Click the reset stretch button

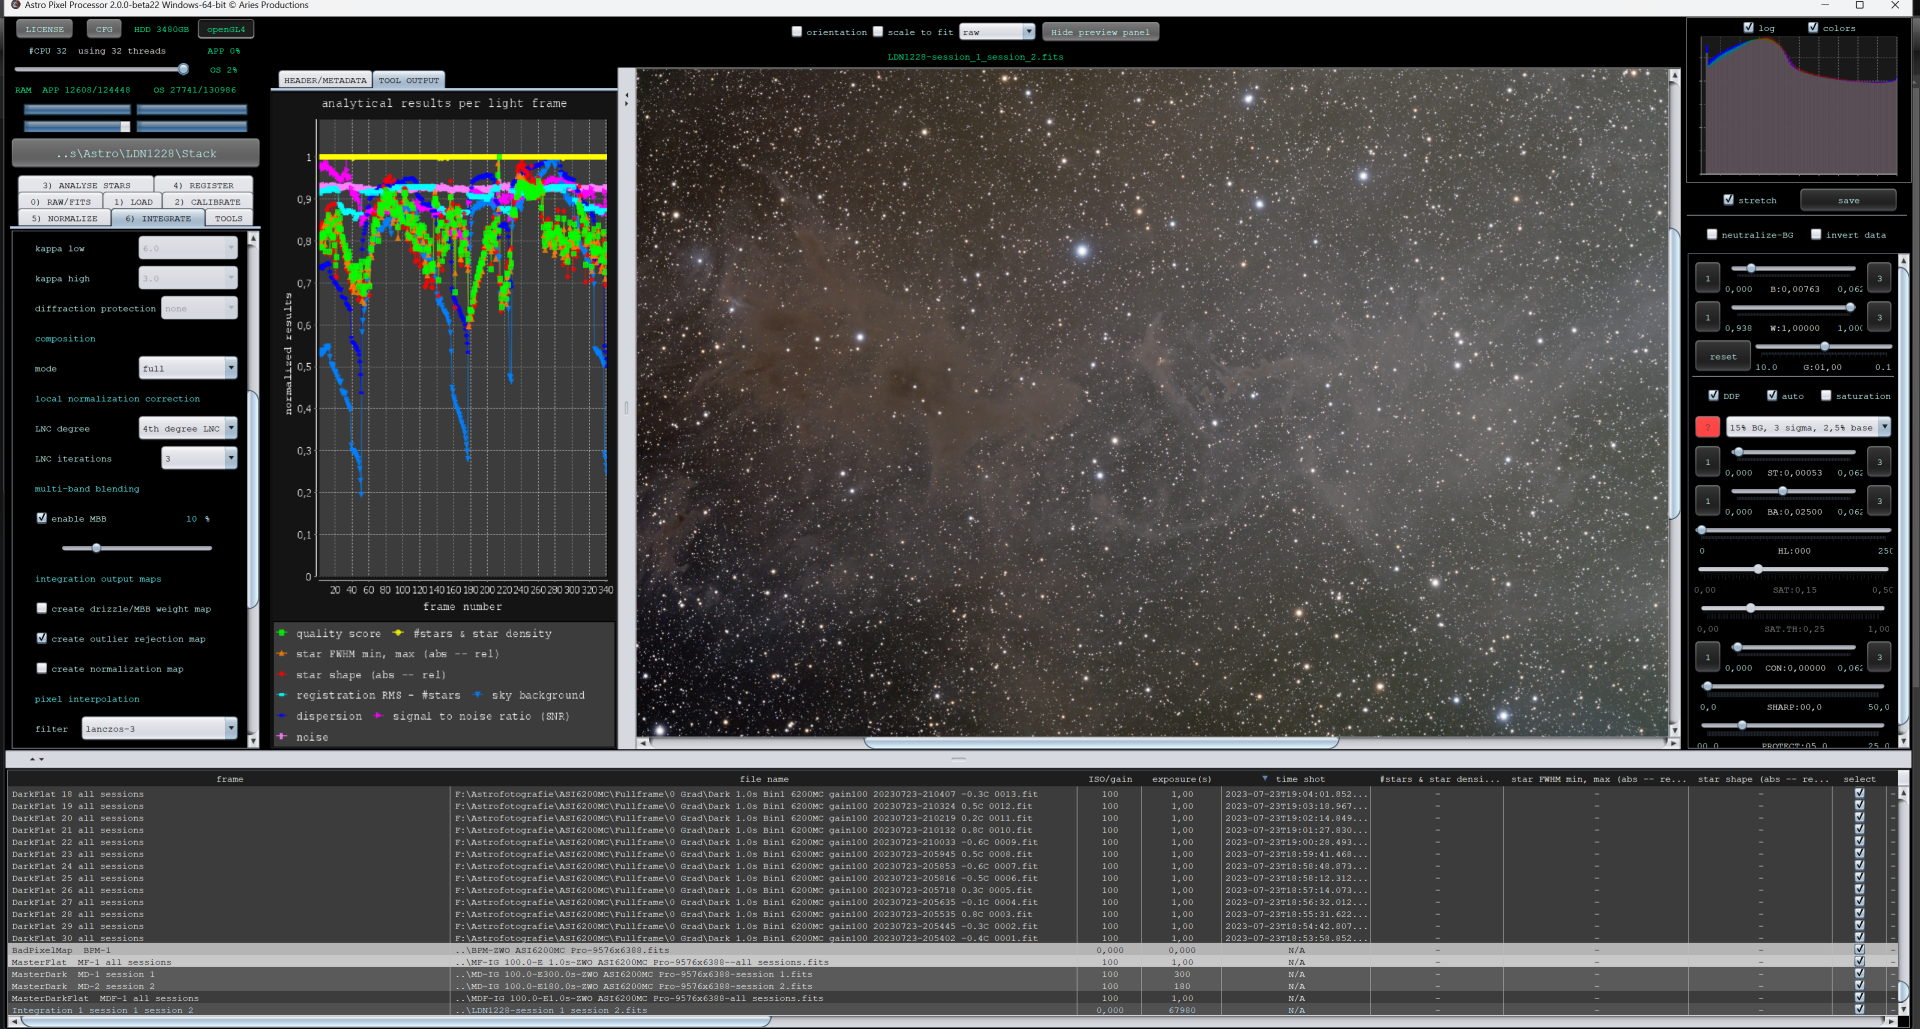pyautogui.click(x=1722, y=356)
